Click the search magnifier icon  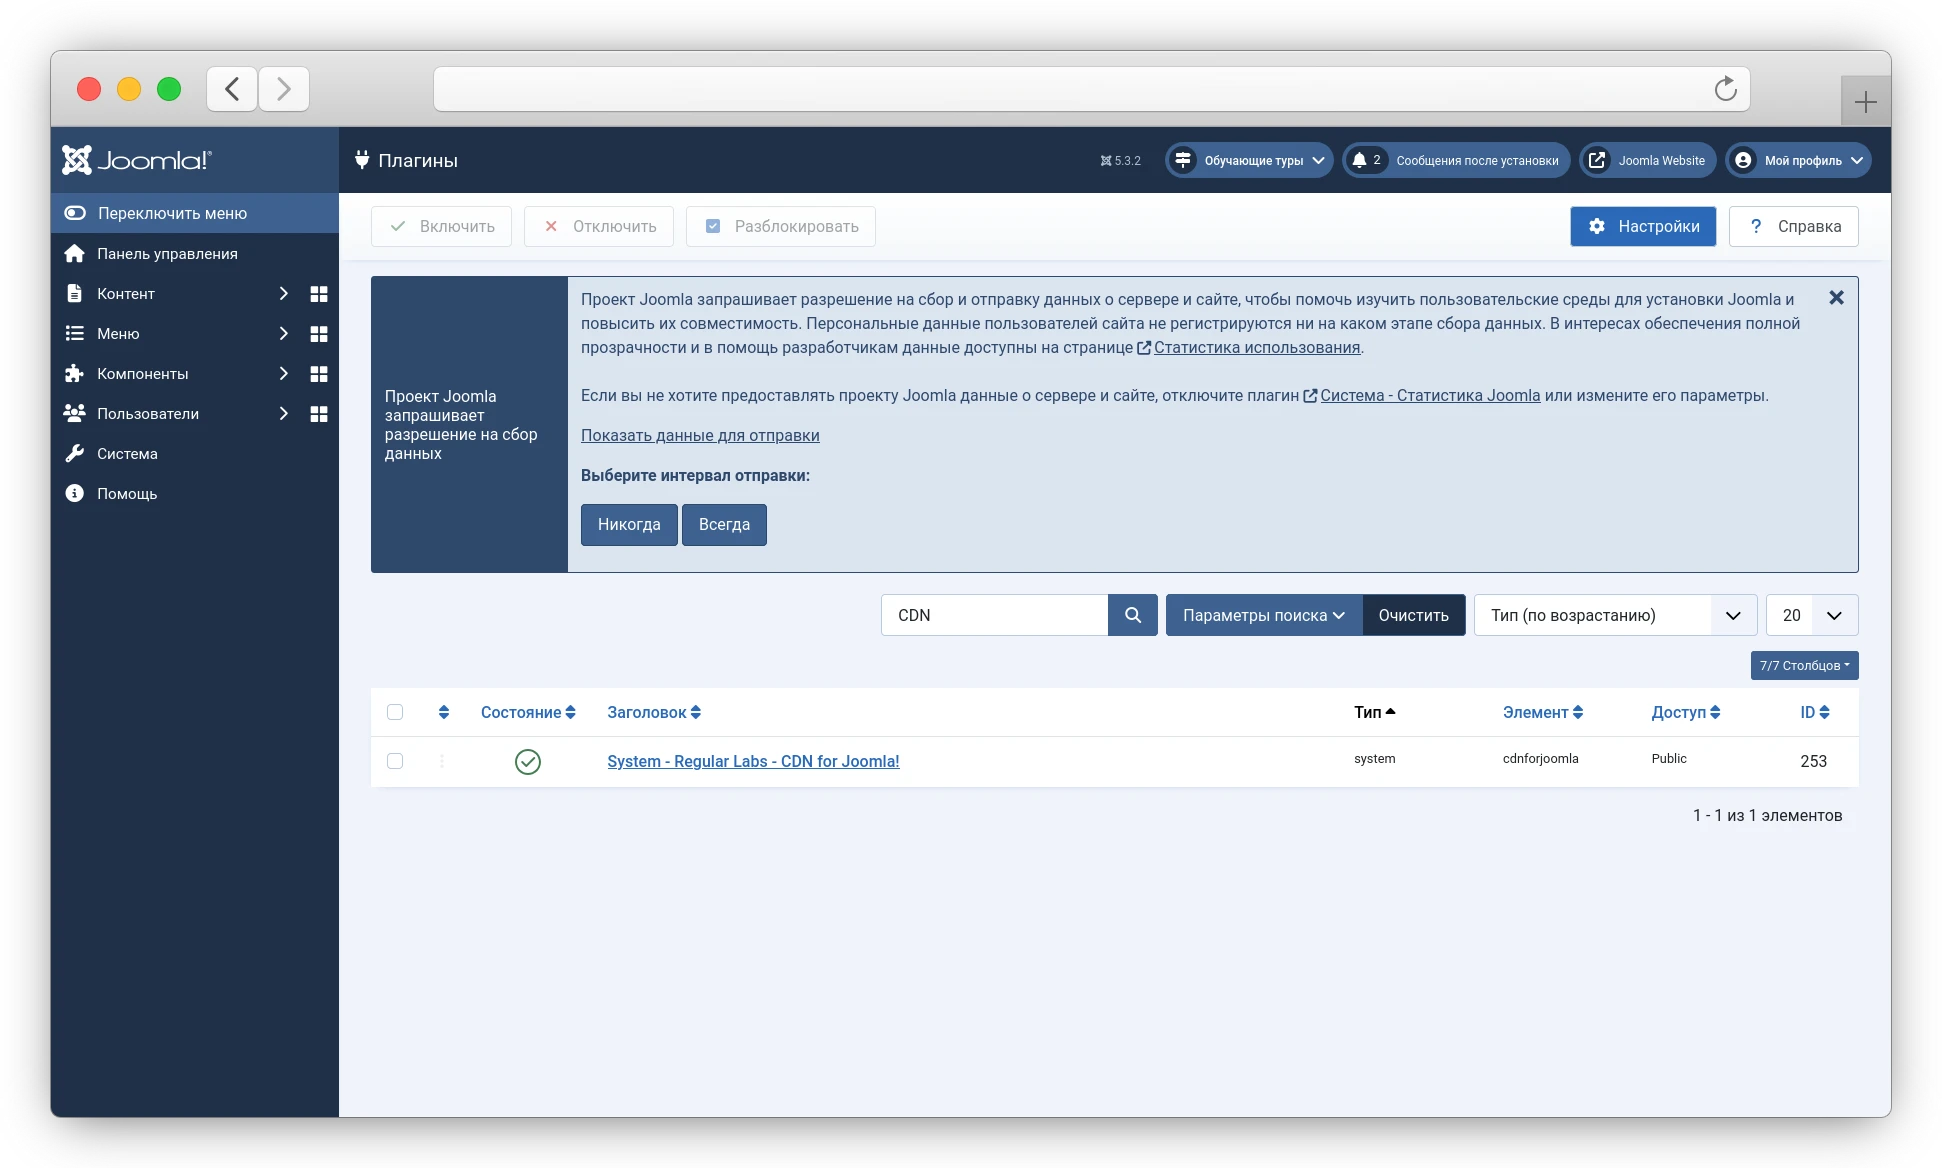[x=1133, y=615]
